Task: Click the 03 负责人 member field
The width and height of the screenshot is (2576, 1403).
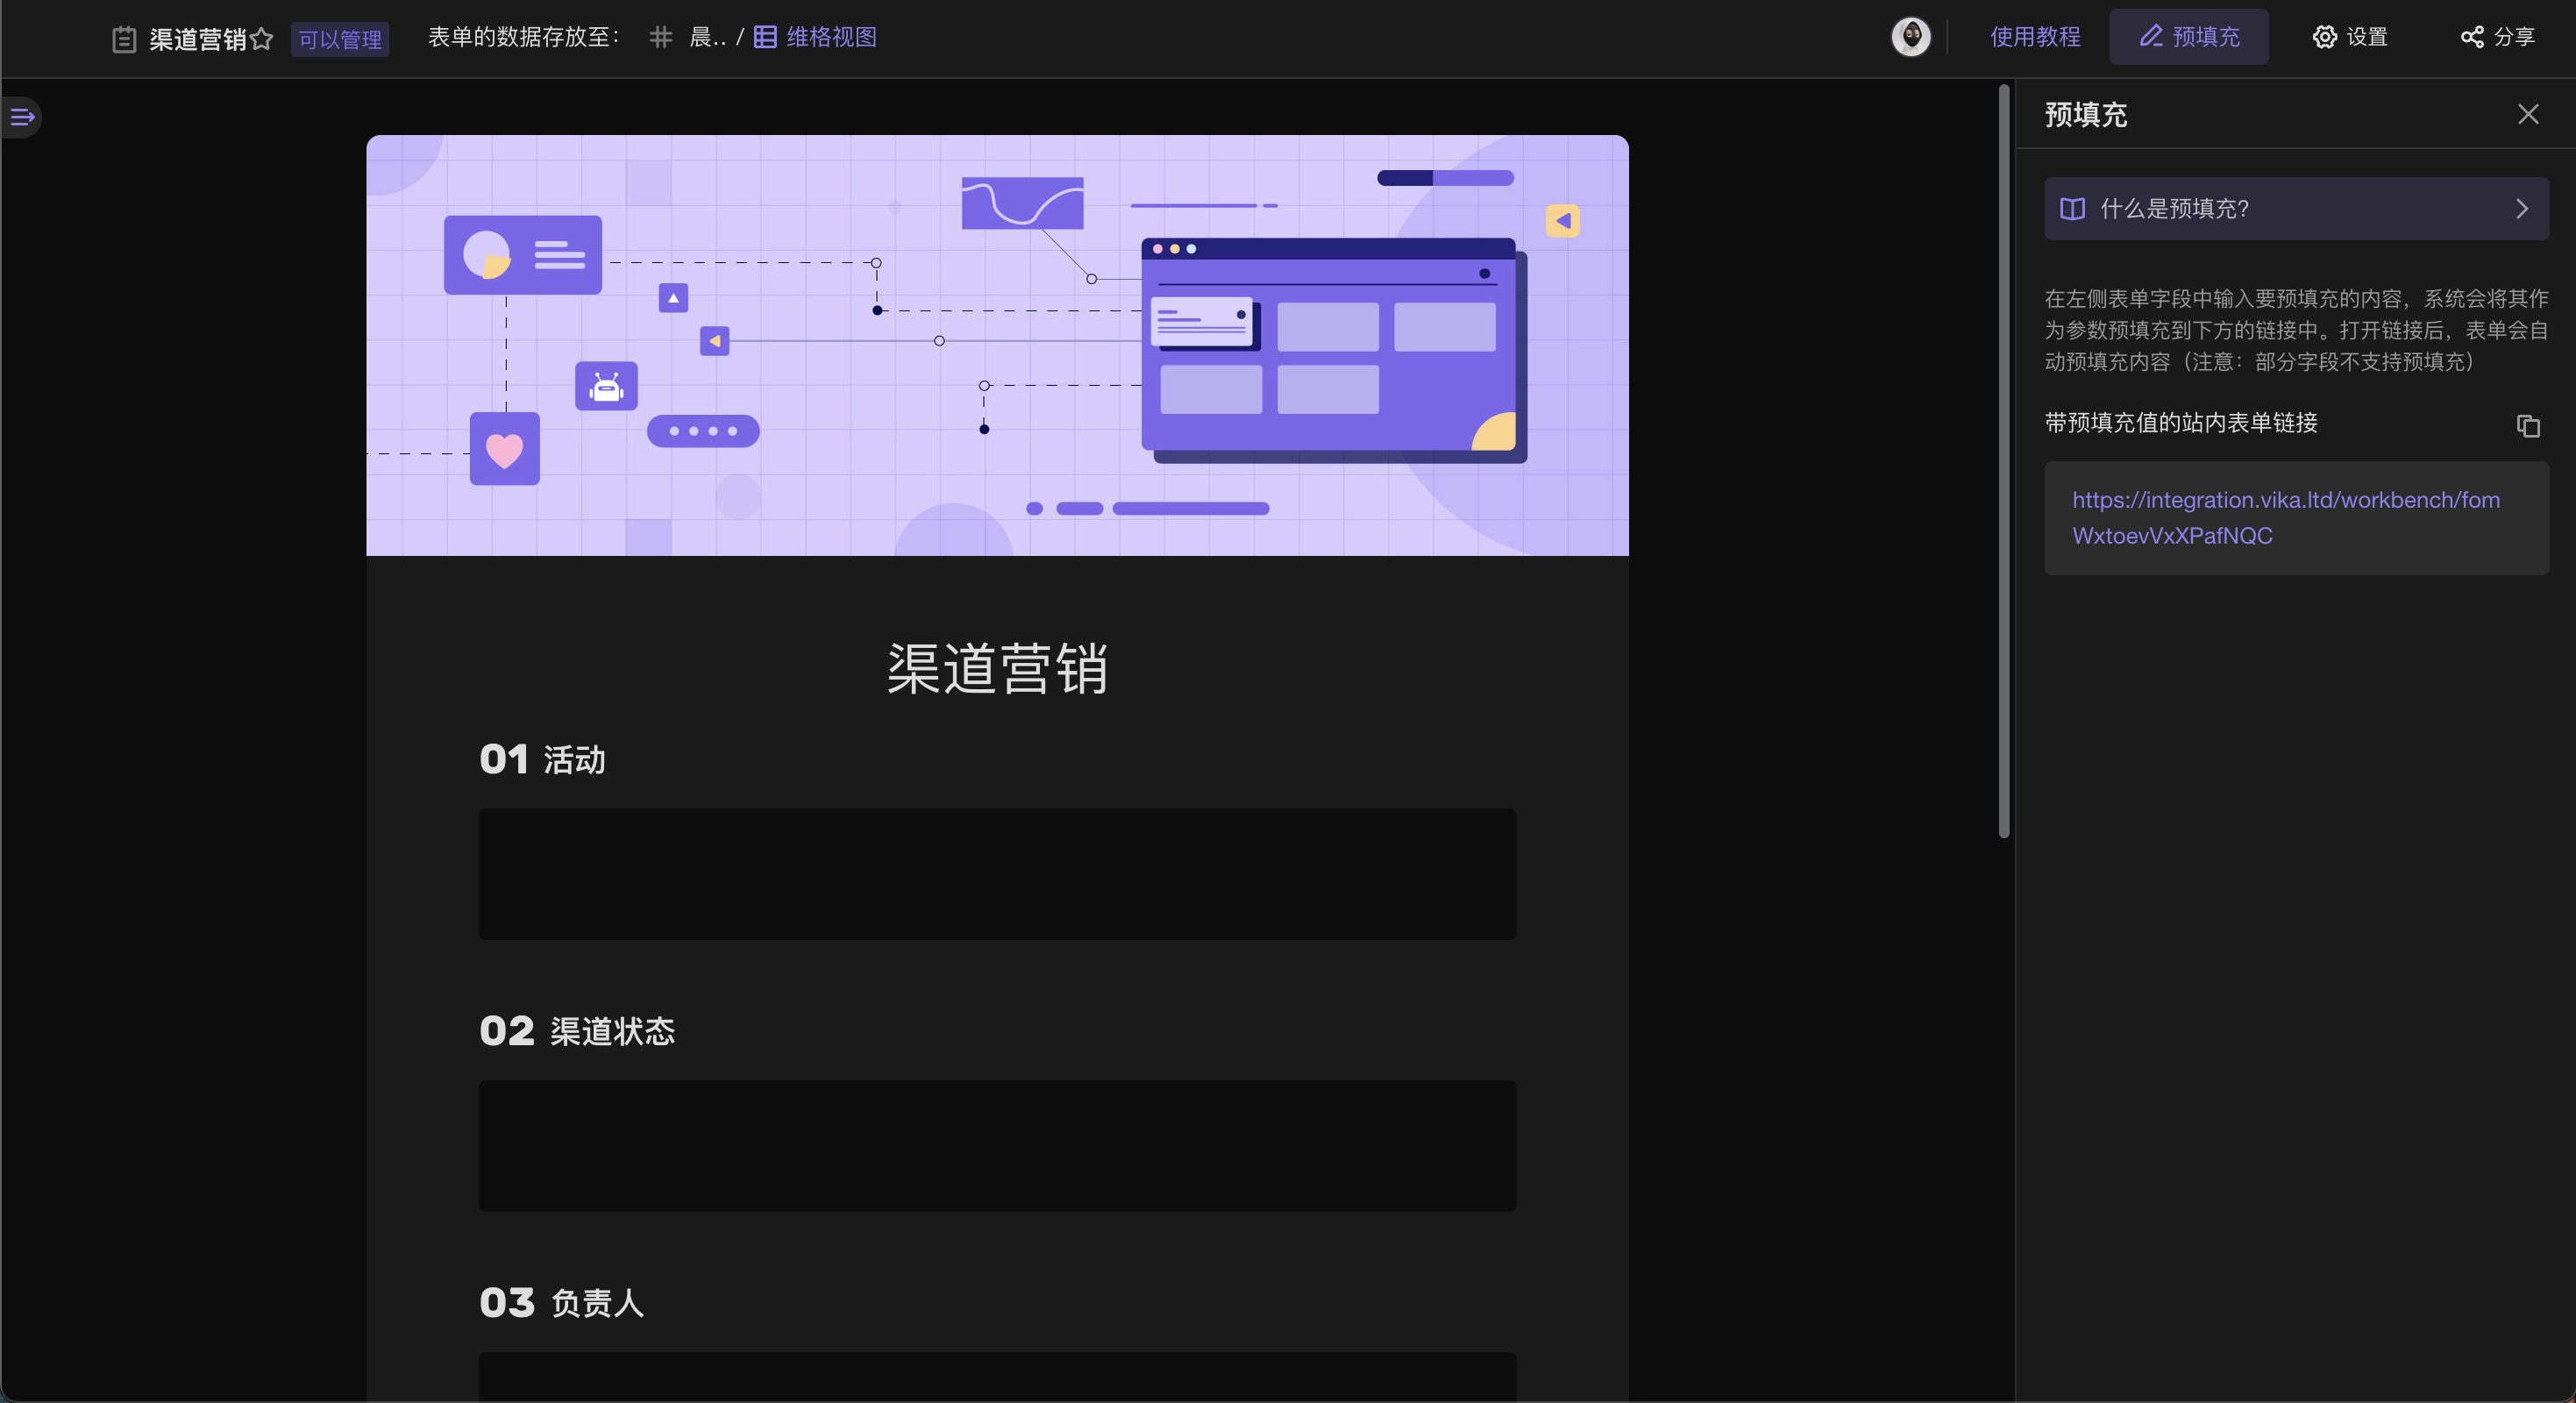Action: point(996,1378)
